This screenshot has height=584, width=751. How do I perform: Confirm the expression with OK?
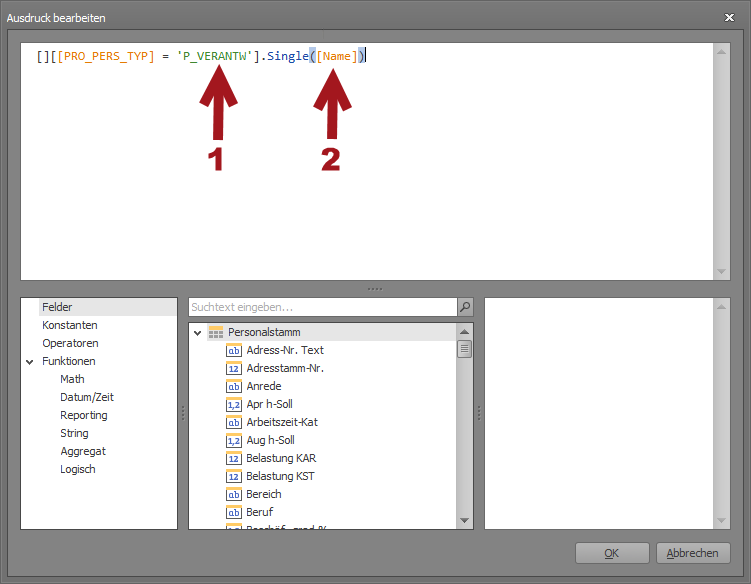[612, 553]
